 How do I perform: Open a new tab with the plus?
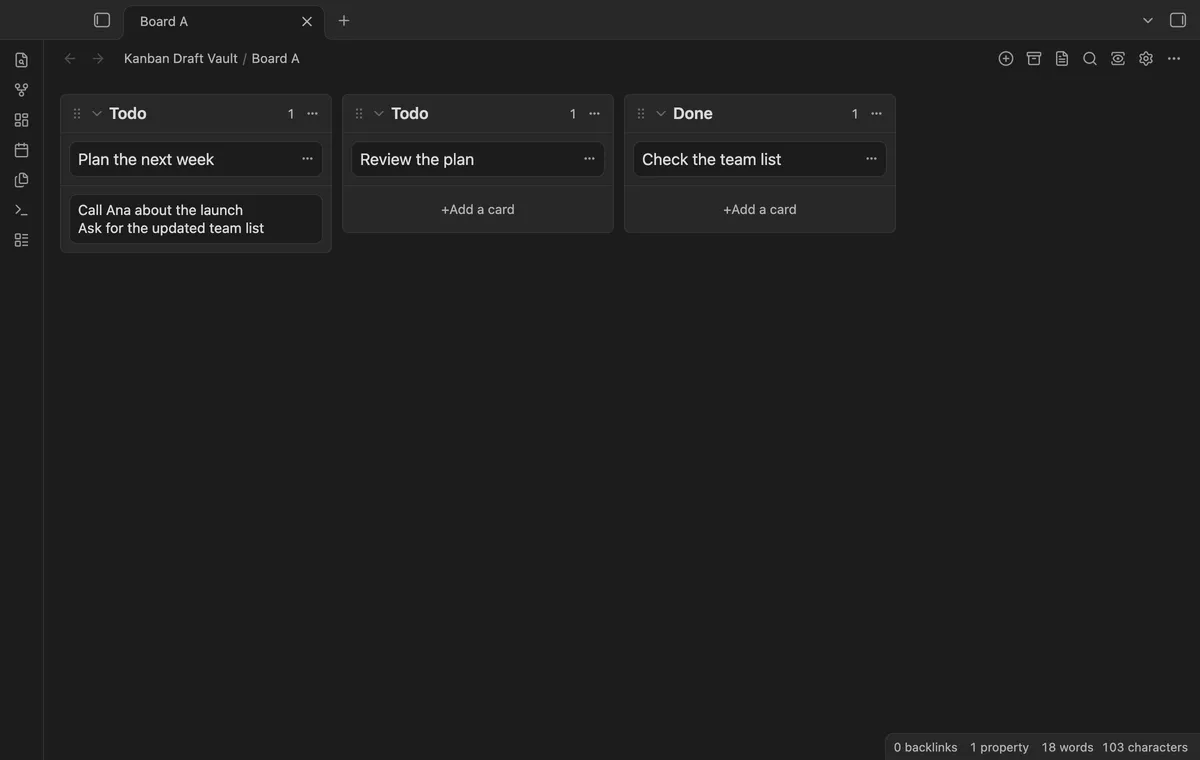pos(344,20)
